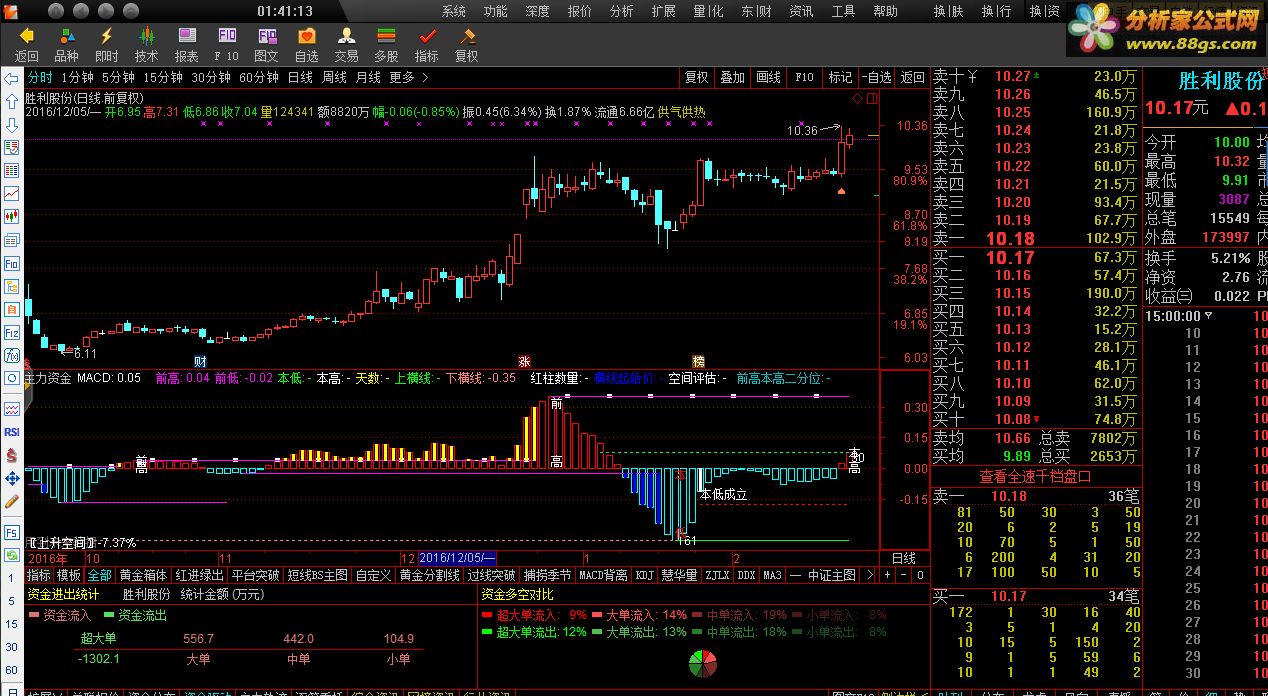
Task: Click the RSI icon in left sidebar
Action: [12, 432]
